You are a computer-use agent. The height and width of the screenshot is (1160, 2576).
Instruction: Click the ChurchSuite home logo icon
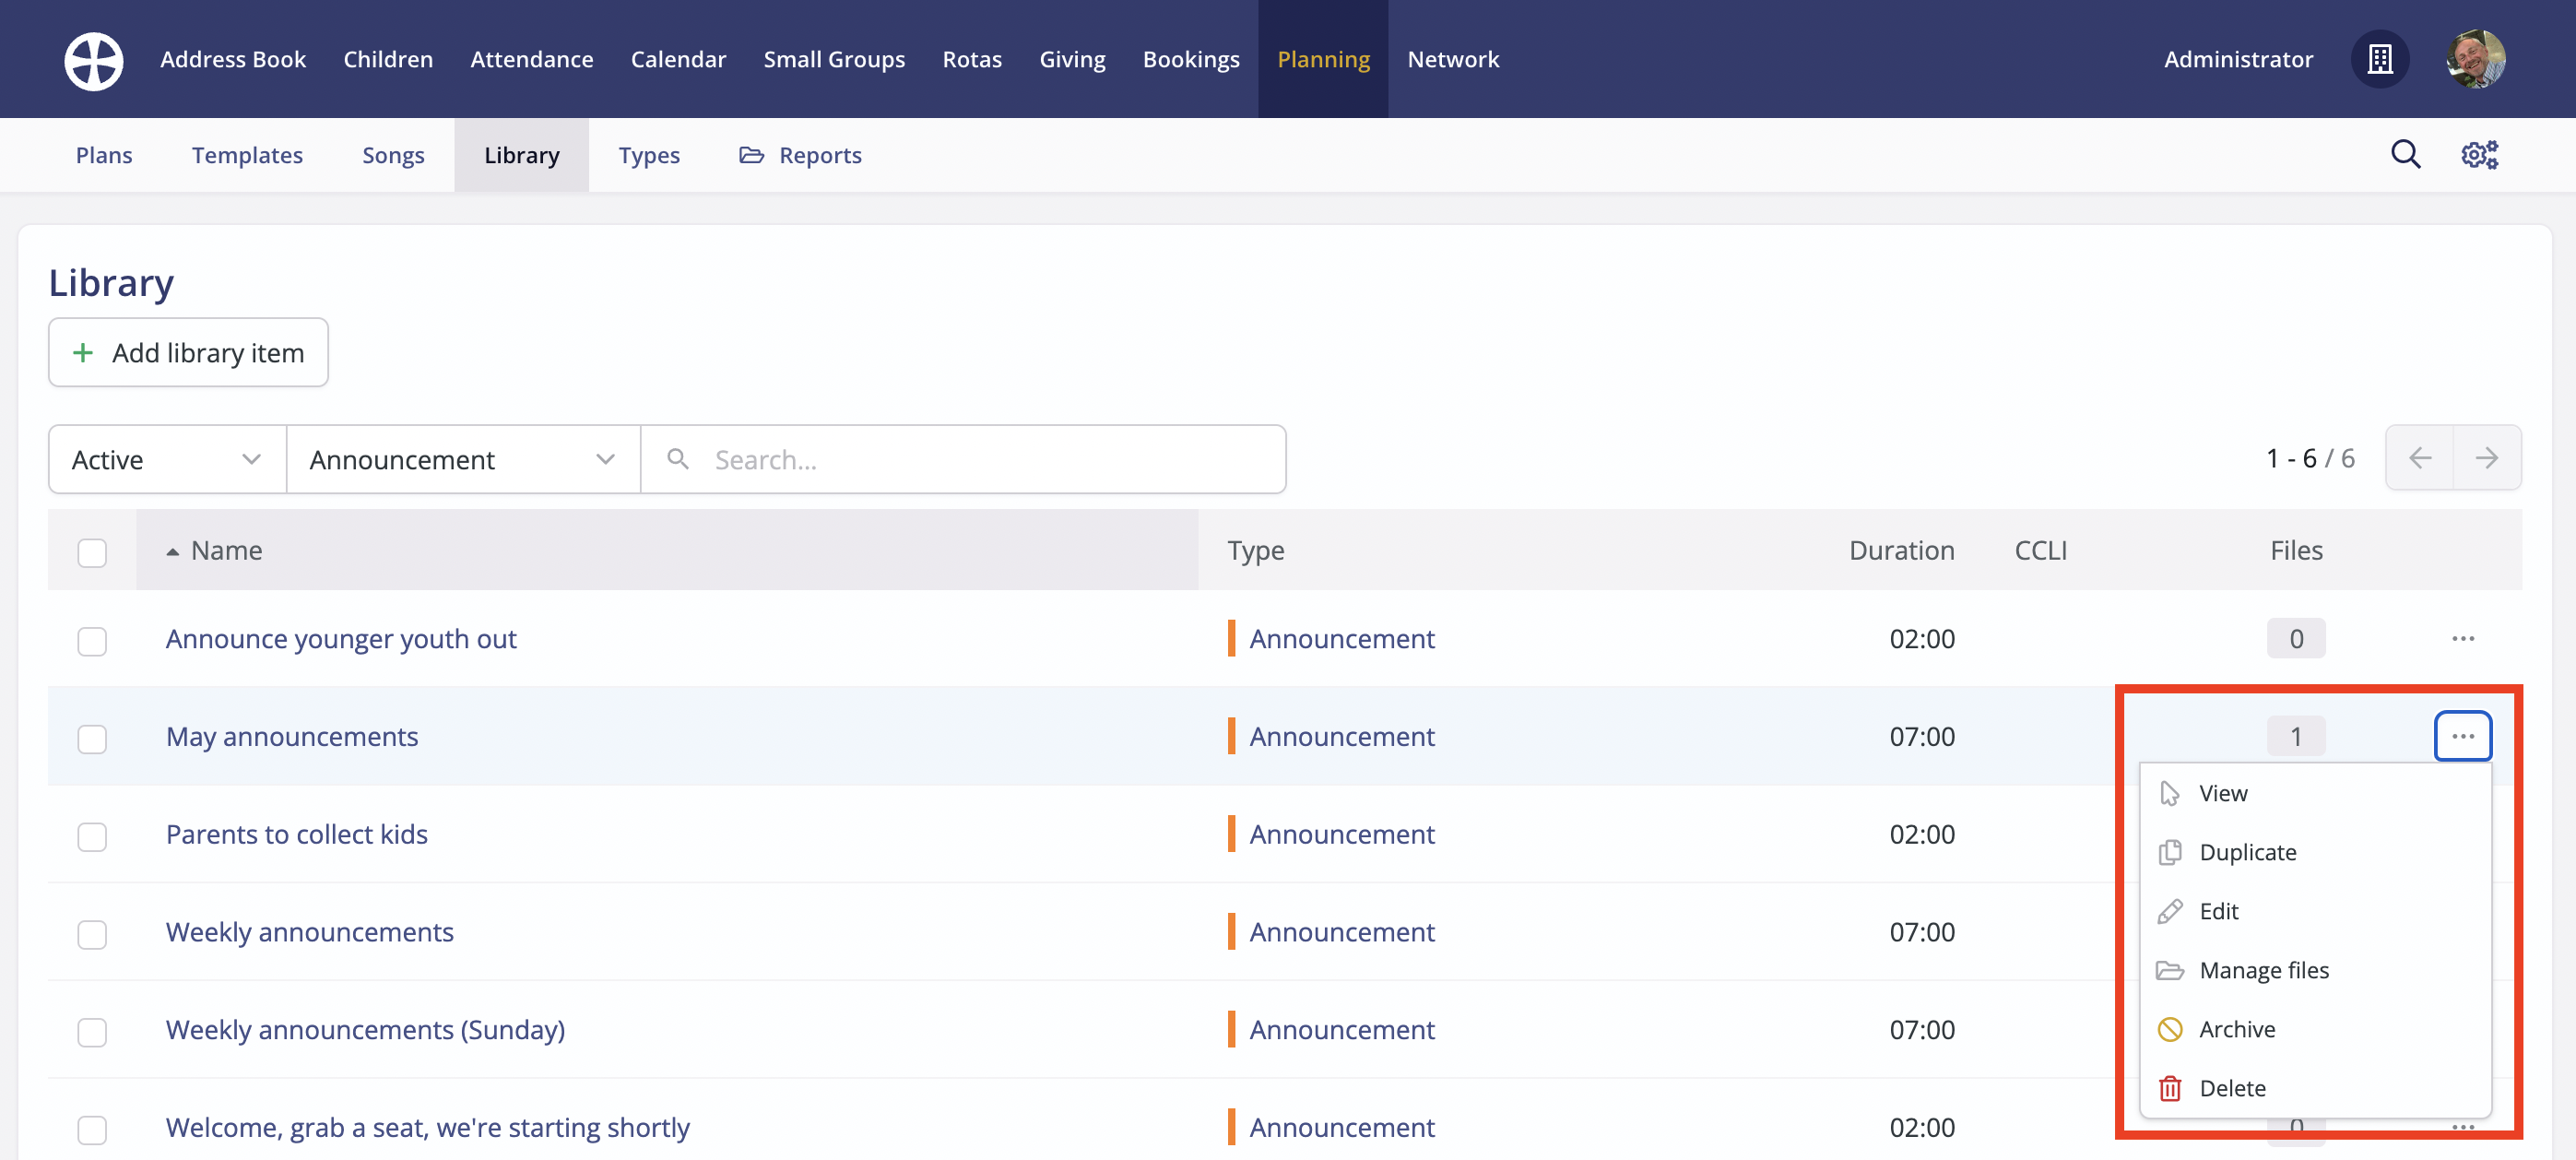coord(94,60)
